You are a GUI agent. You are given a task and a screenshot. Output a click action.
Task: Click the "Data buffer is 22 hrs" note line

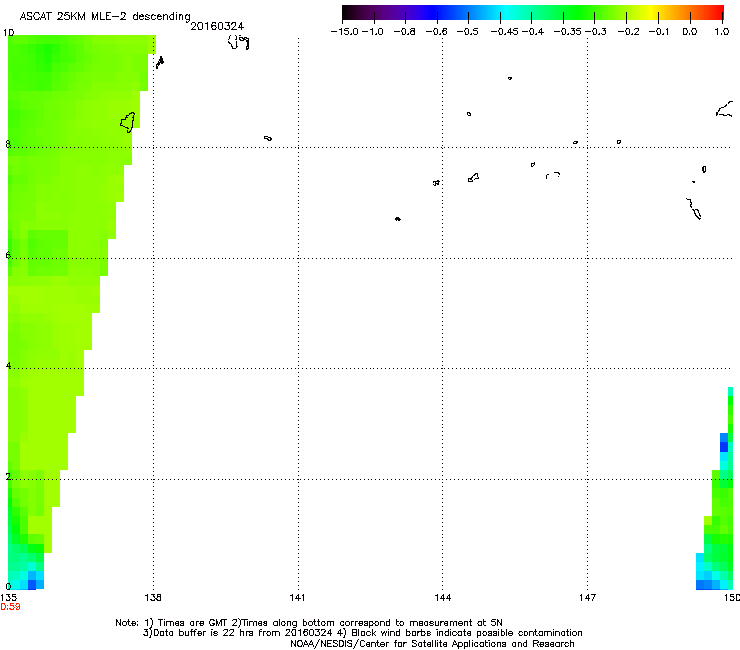pyautogui.click(x=362, y=633)
